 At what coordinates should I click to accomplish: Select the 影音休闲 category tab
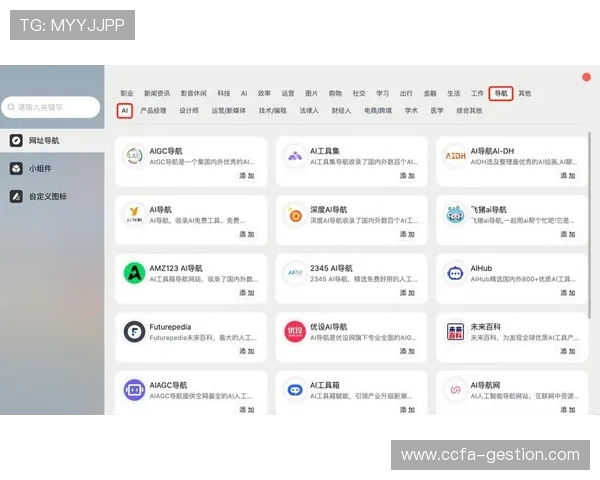(194, 93)
